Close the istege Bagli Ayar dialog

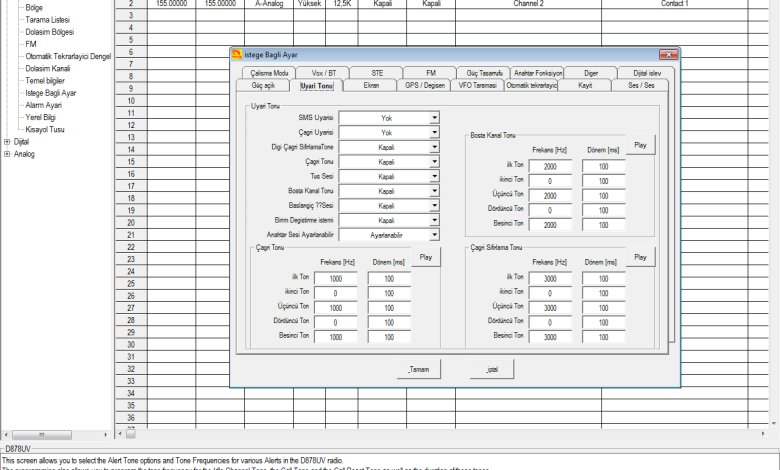pyautogui.click(x=668, y=55)
